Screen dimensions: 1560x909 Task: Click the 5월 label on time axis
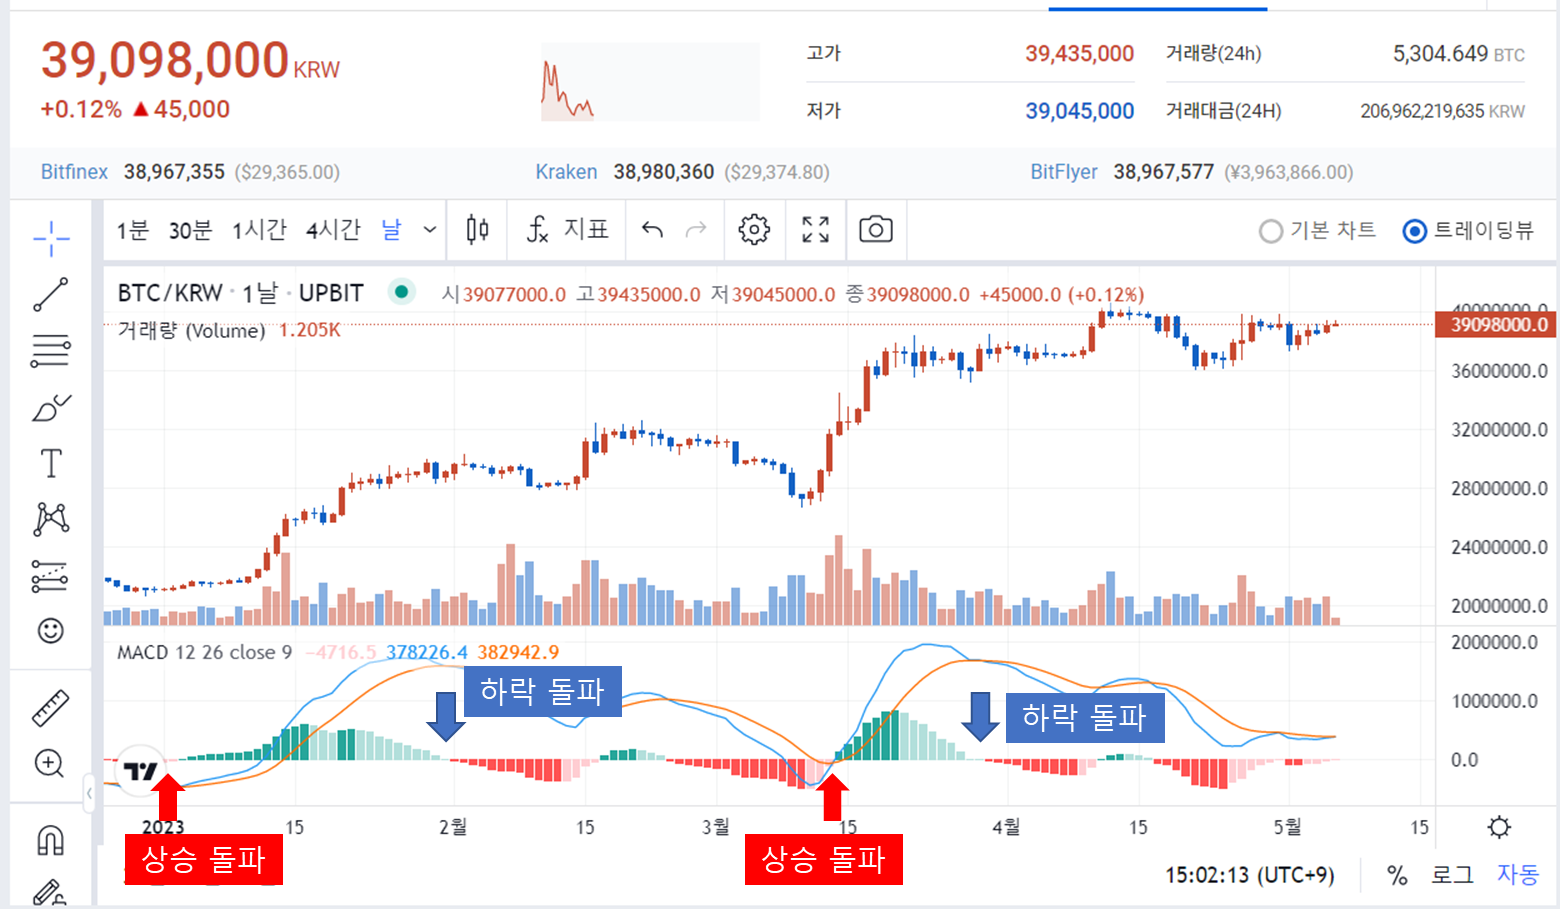(1288, 827)
